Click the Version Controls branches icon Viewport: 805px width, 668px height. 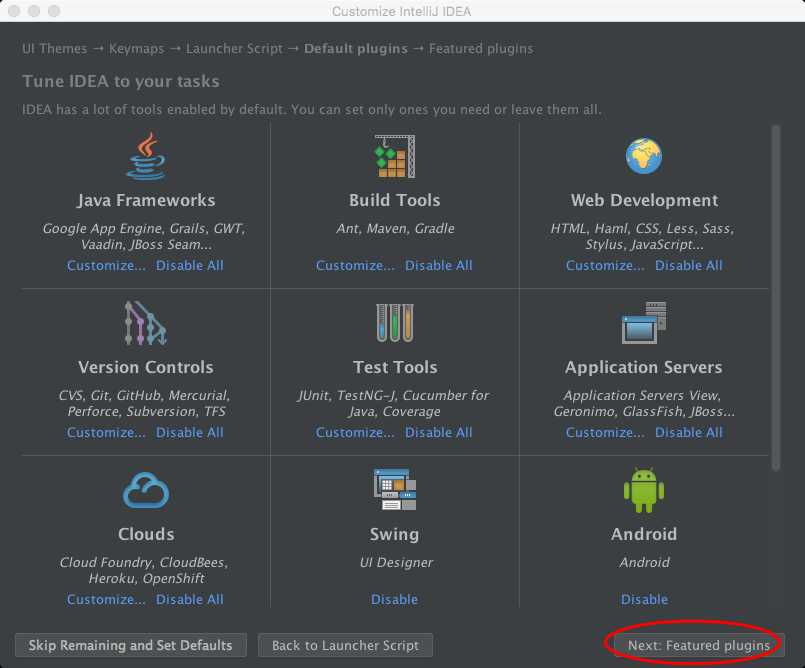tap(146, 323)
